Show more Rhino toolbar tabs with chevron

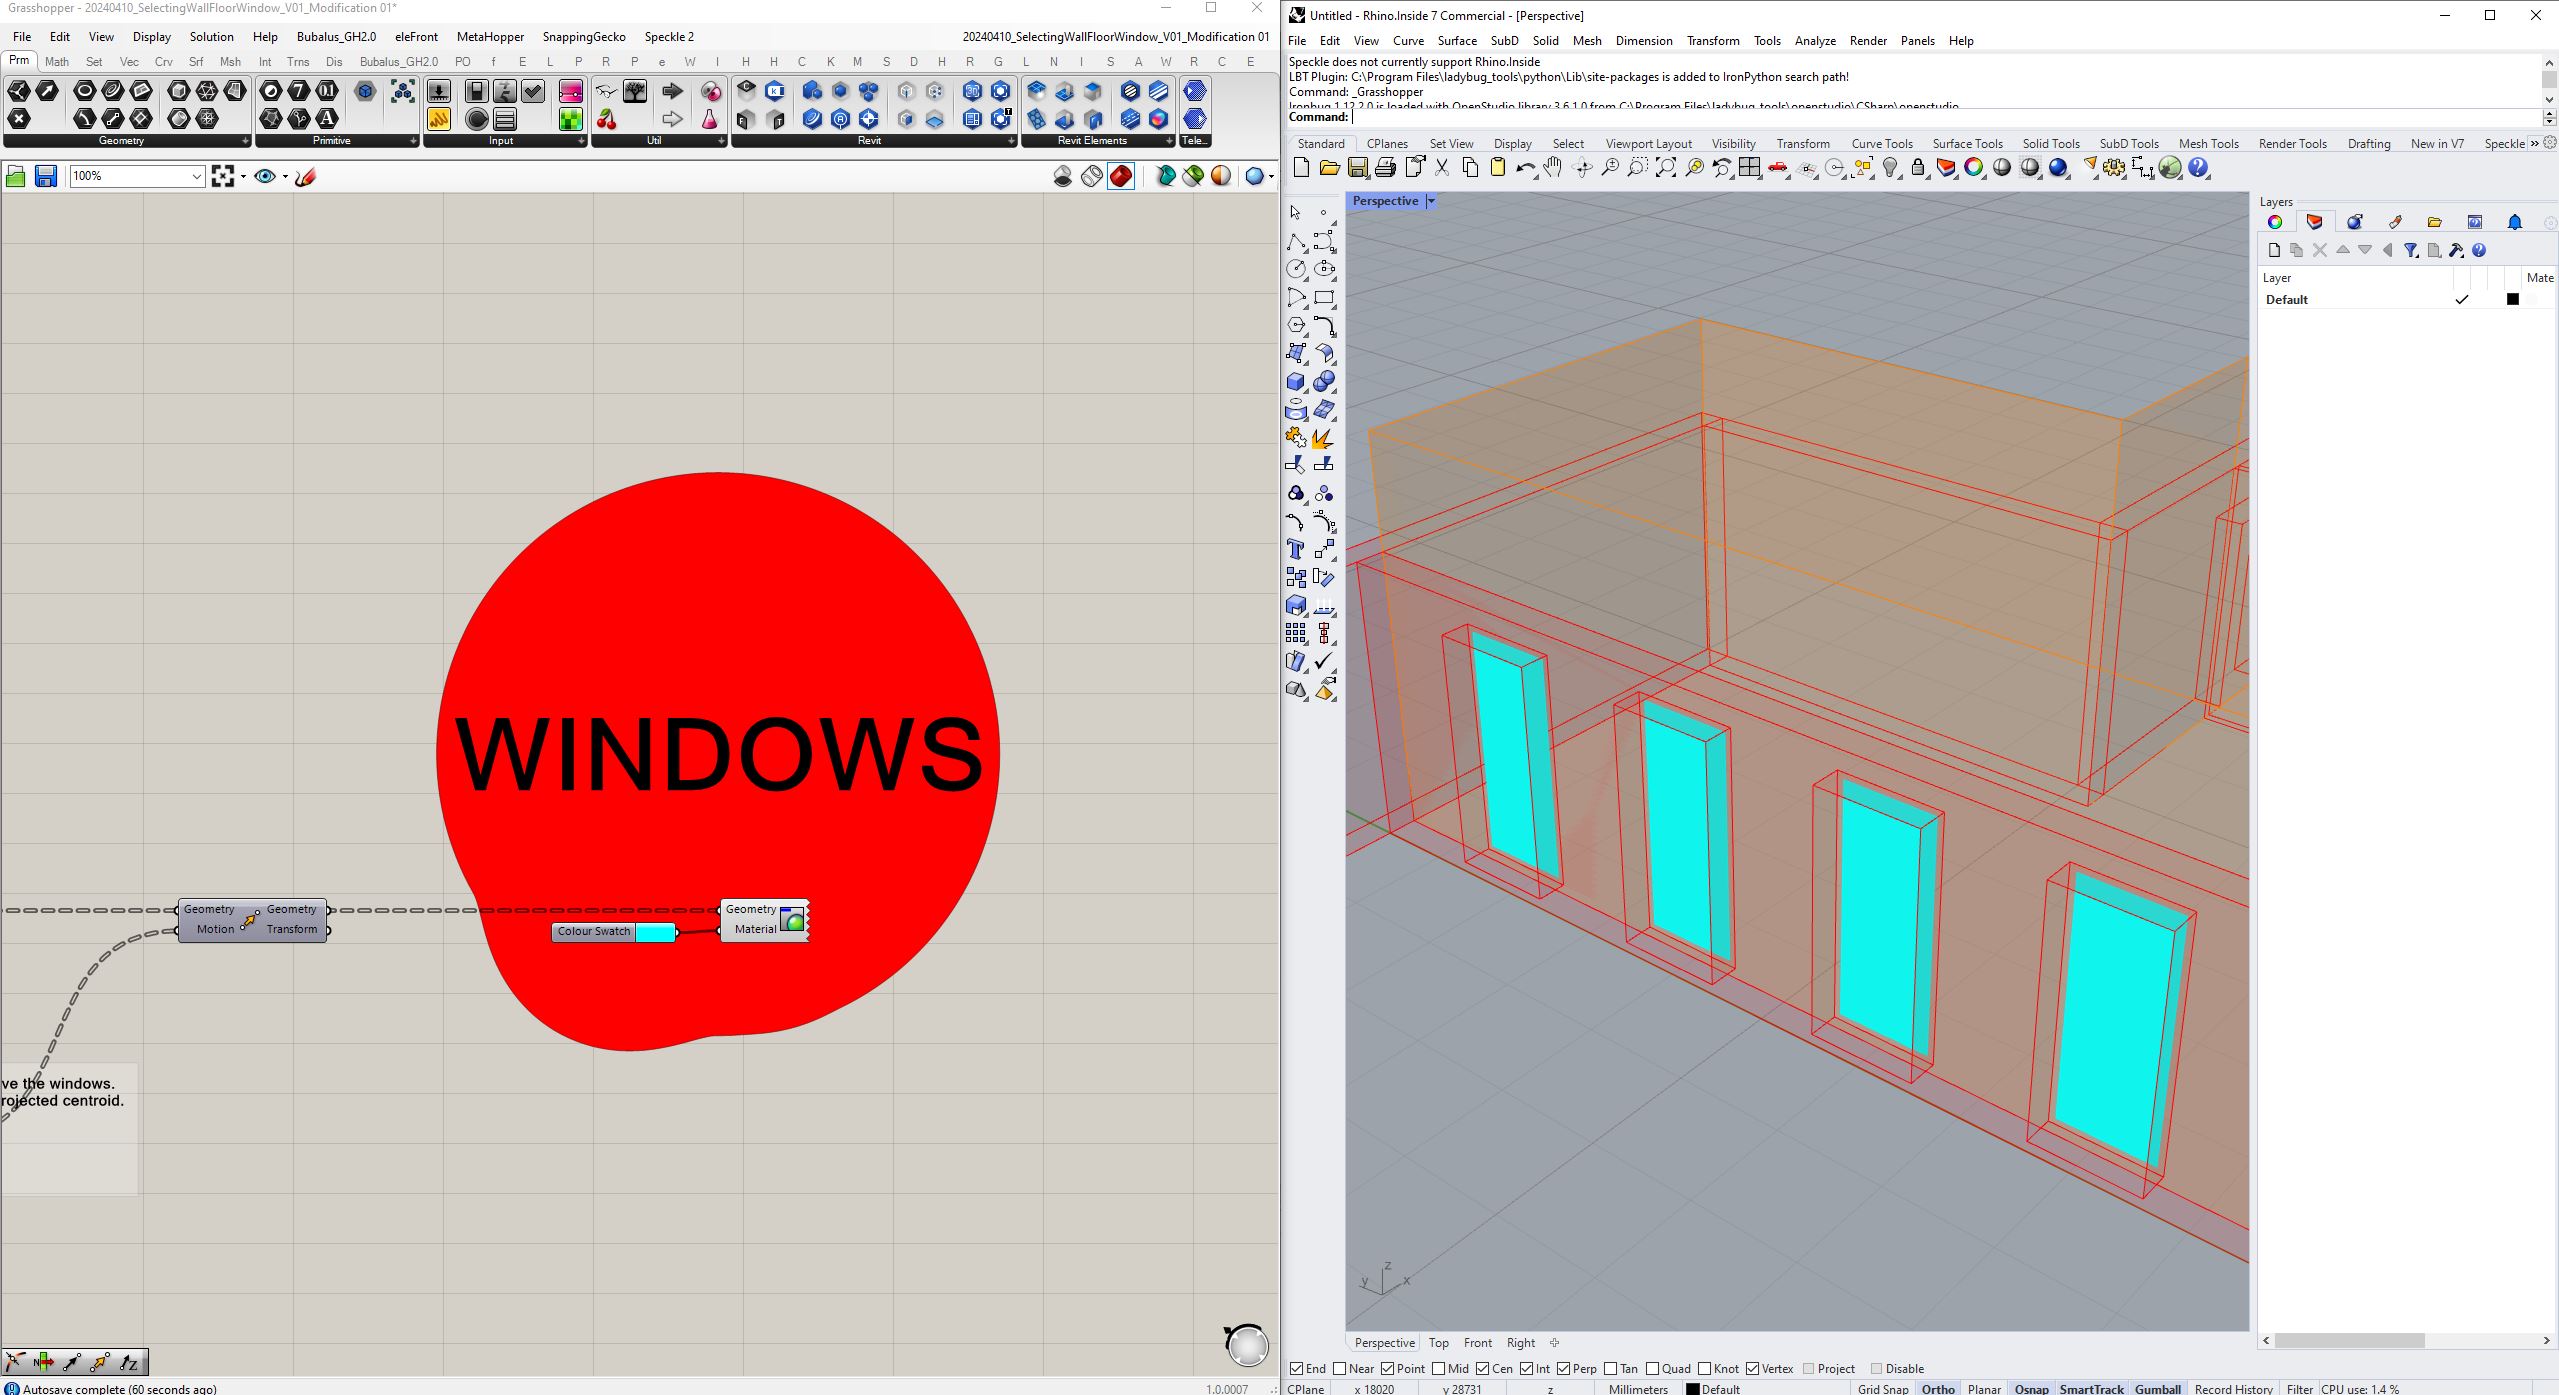pos(2535,144)
